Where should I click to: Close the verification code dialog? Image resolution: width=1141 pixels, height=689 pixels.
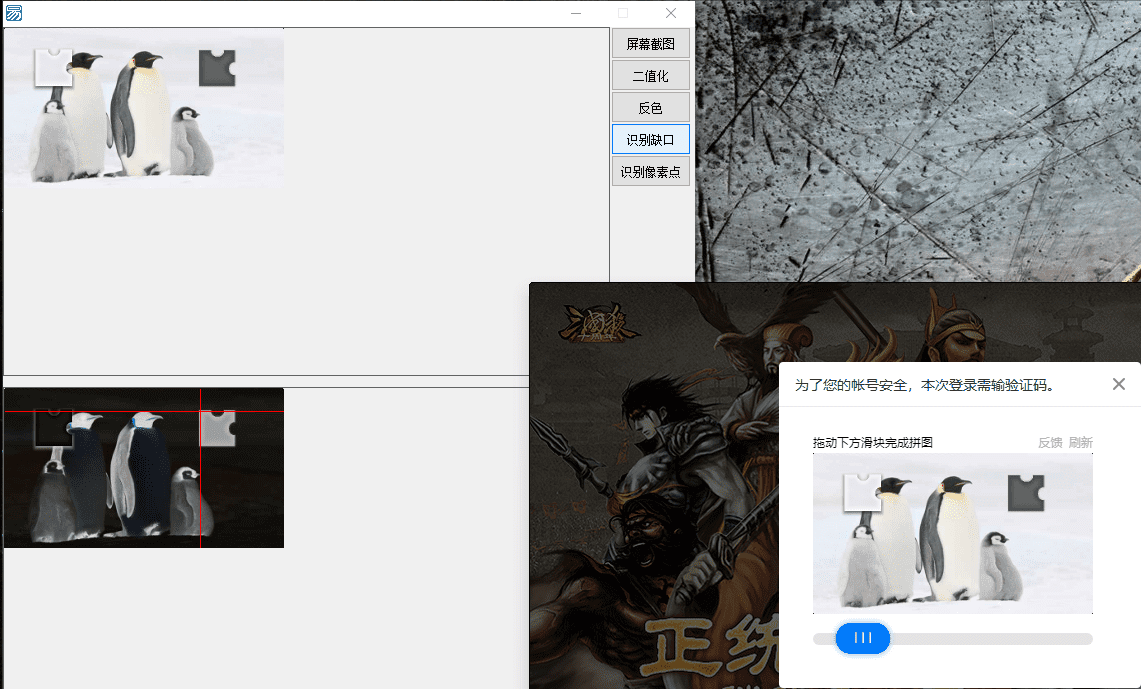pos(1118,384)
